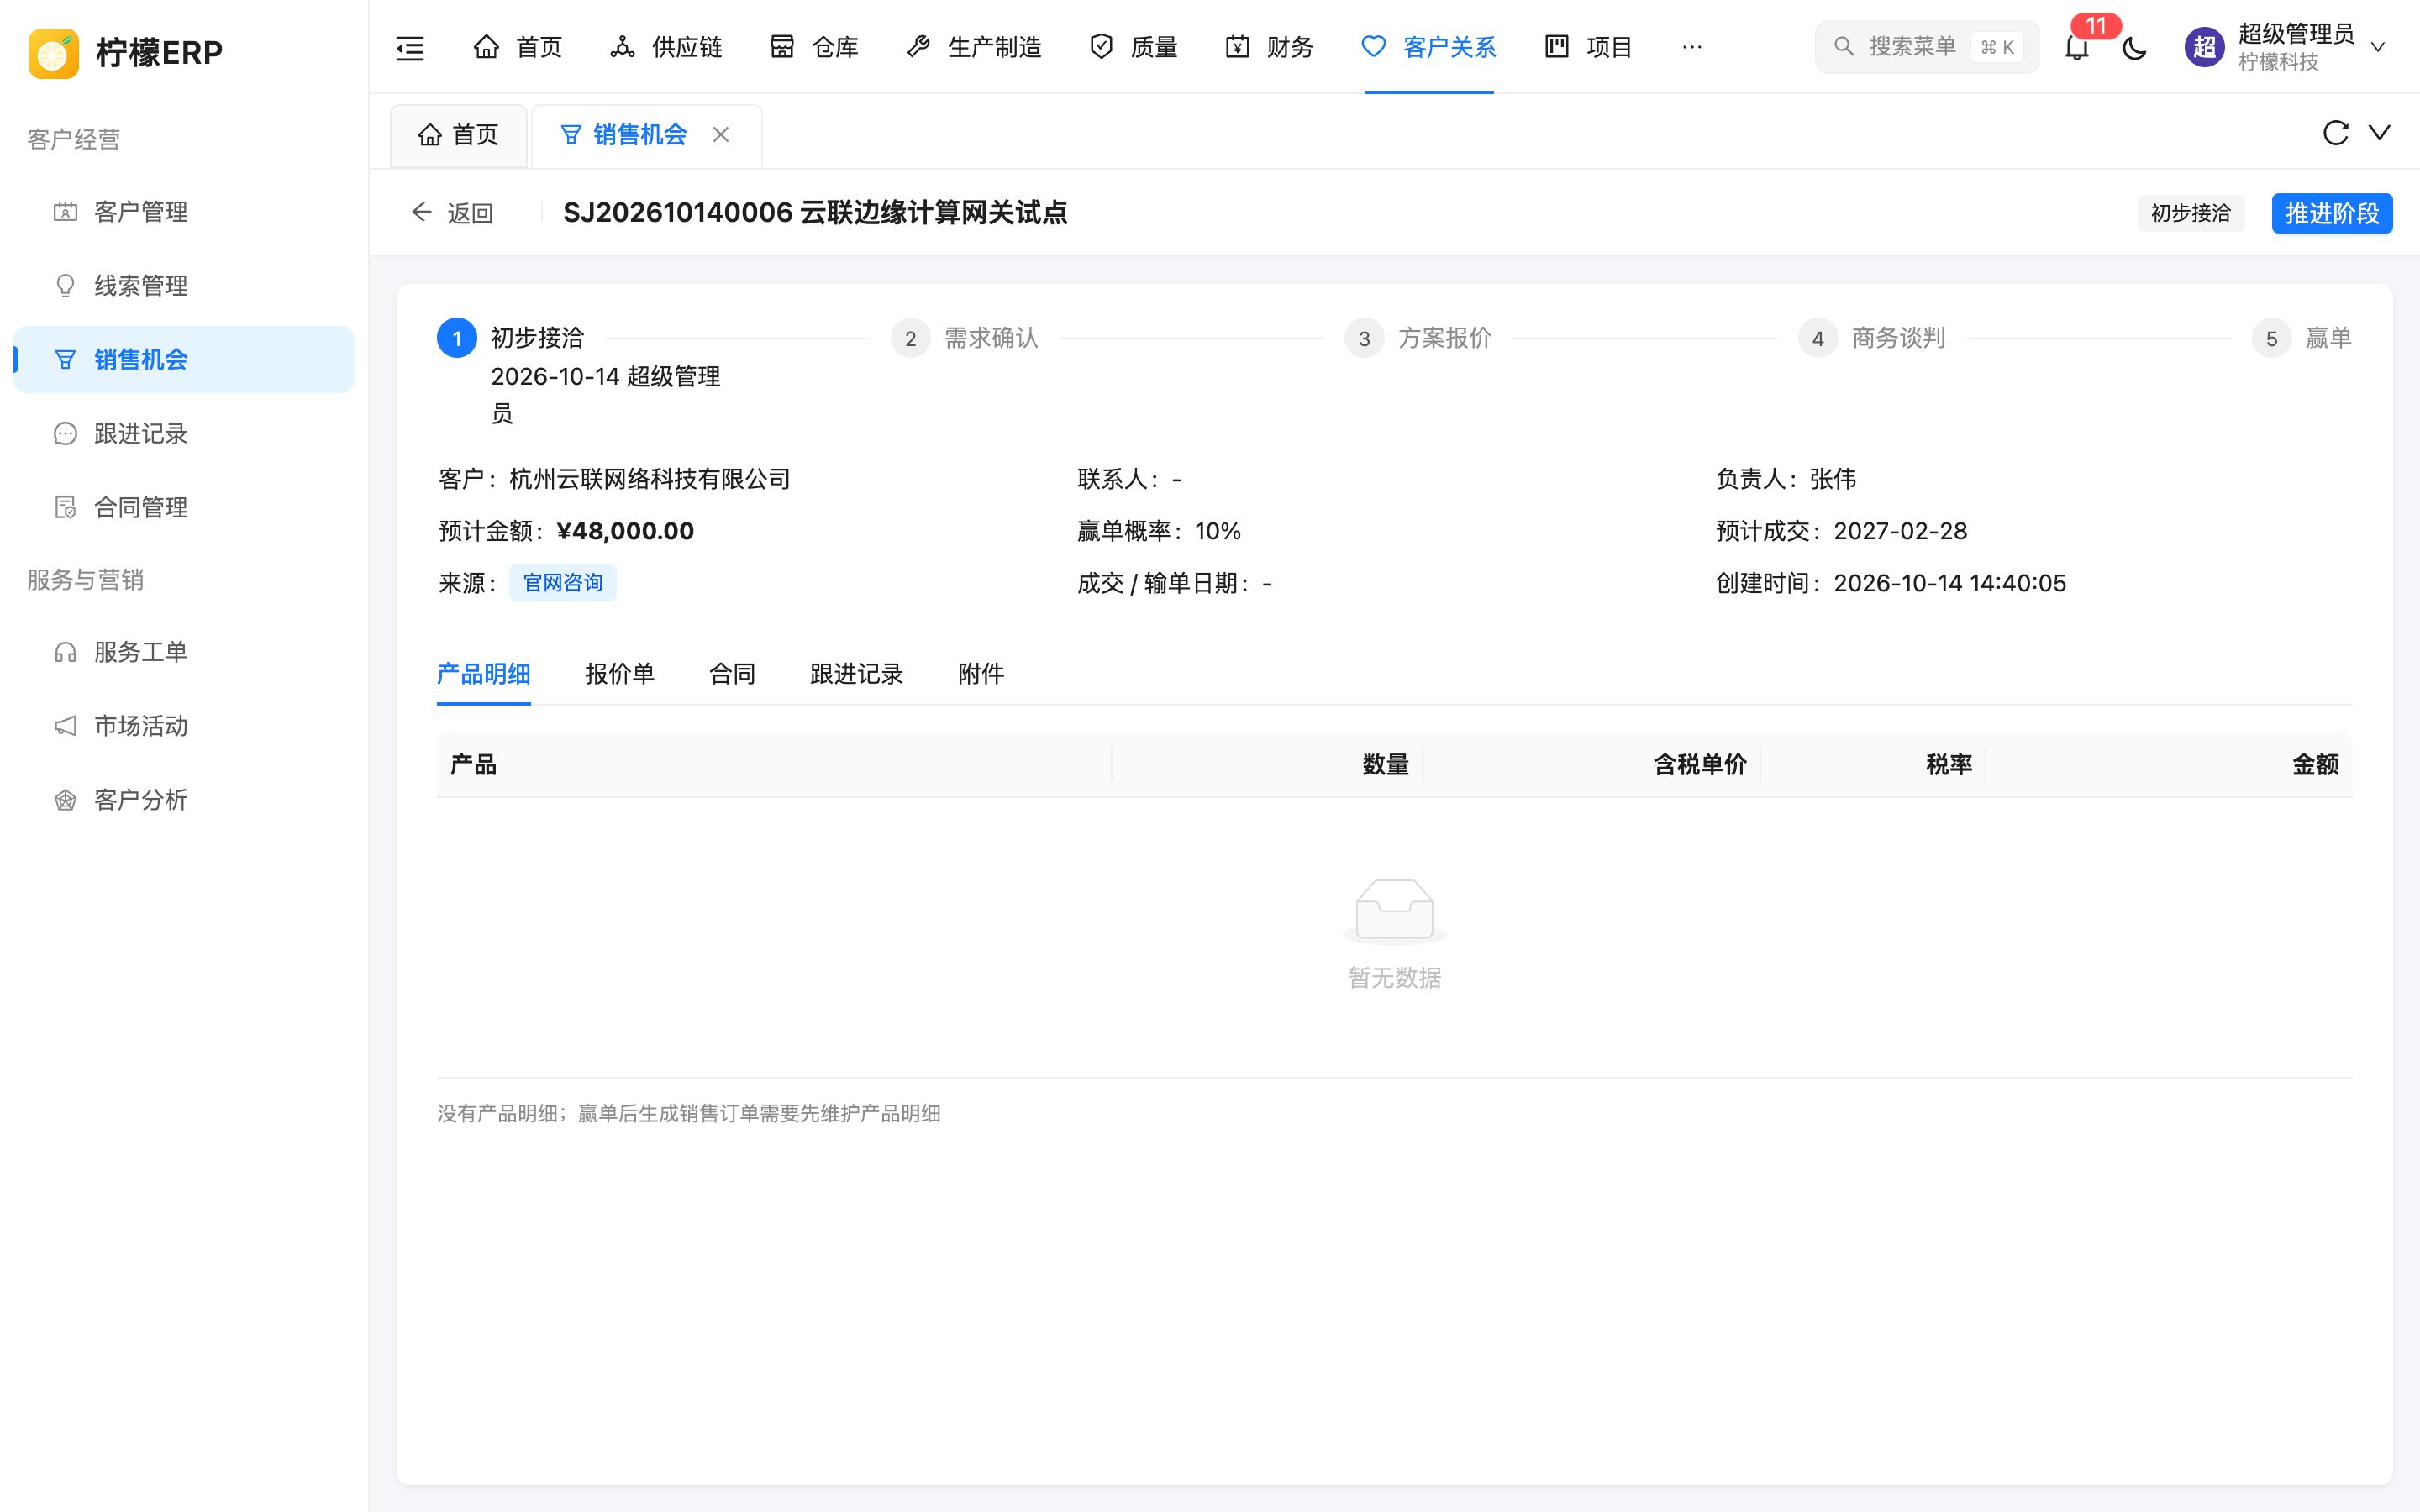Screen dimensions: 2420x1512
Task: Switch to the 跟进记录 detail tab
Action: tap(856, 674)
